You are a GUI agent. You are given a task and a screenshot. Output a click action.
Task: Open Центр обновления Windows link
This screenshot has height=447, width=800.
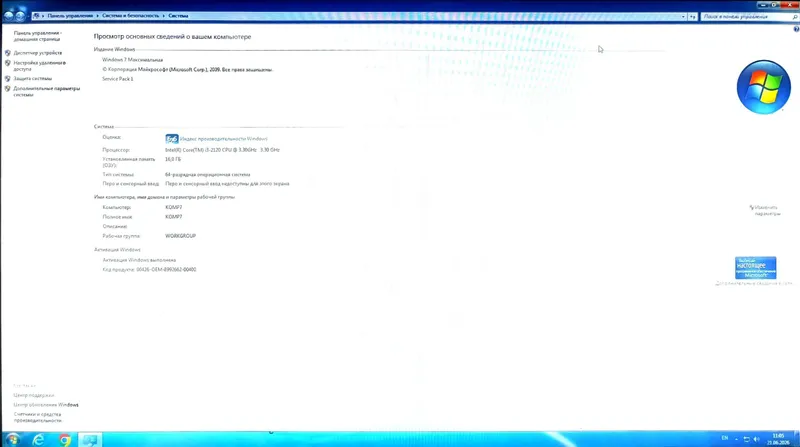pyautogui.click(x=46, y=405)
